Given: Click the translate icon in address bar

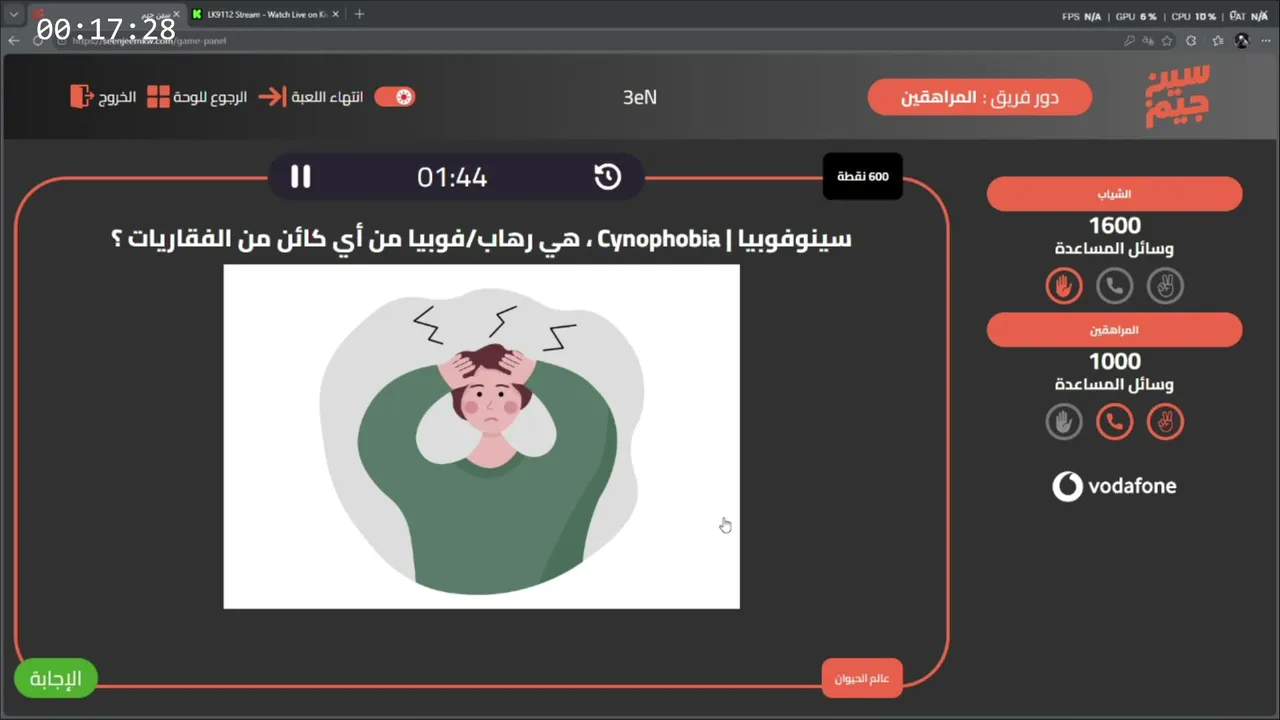Looking at the screenshot, I should click(1148, 40).
